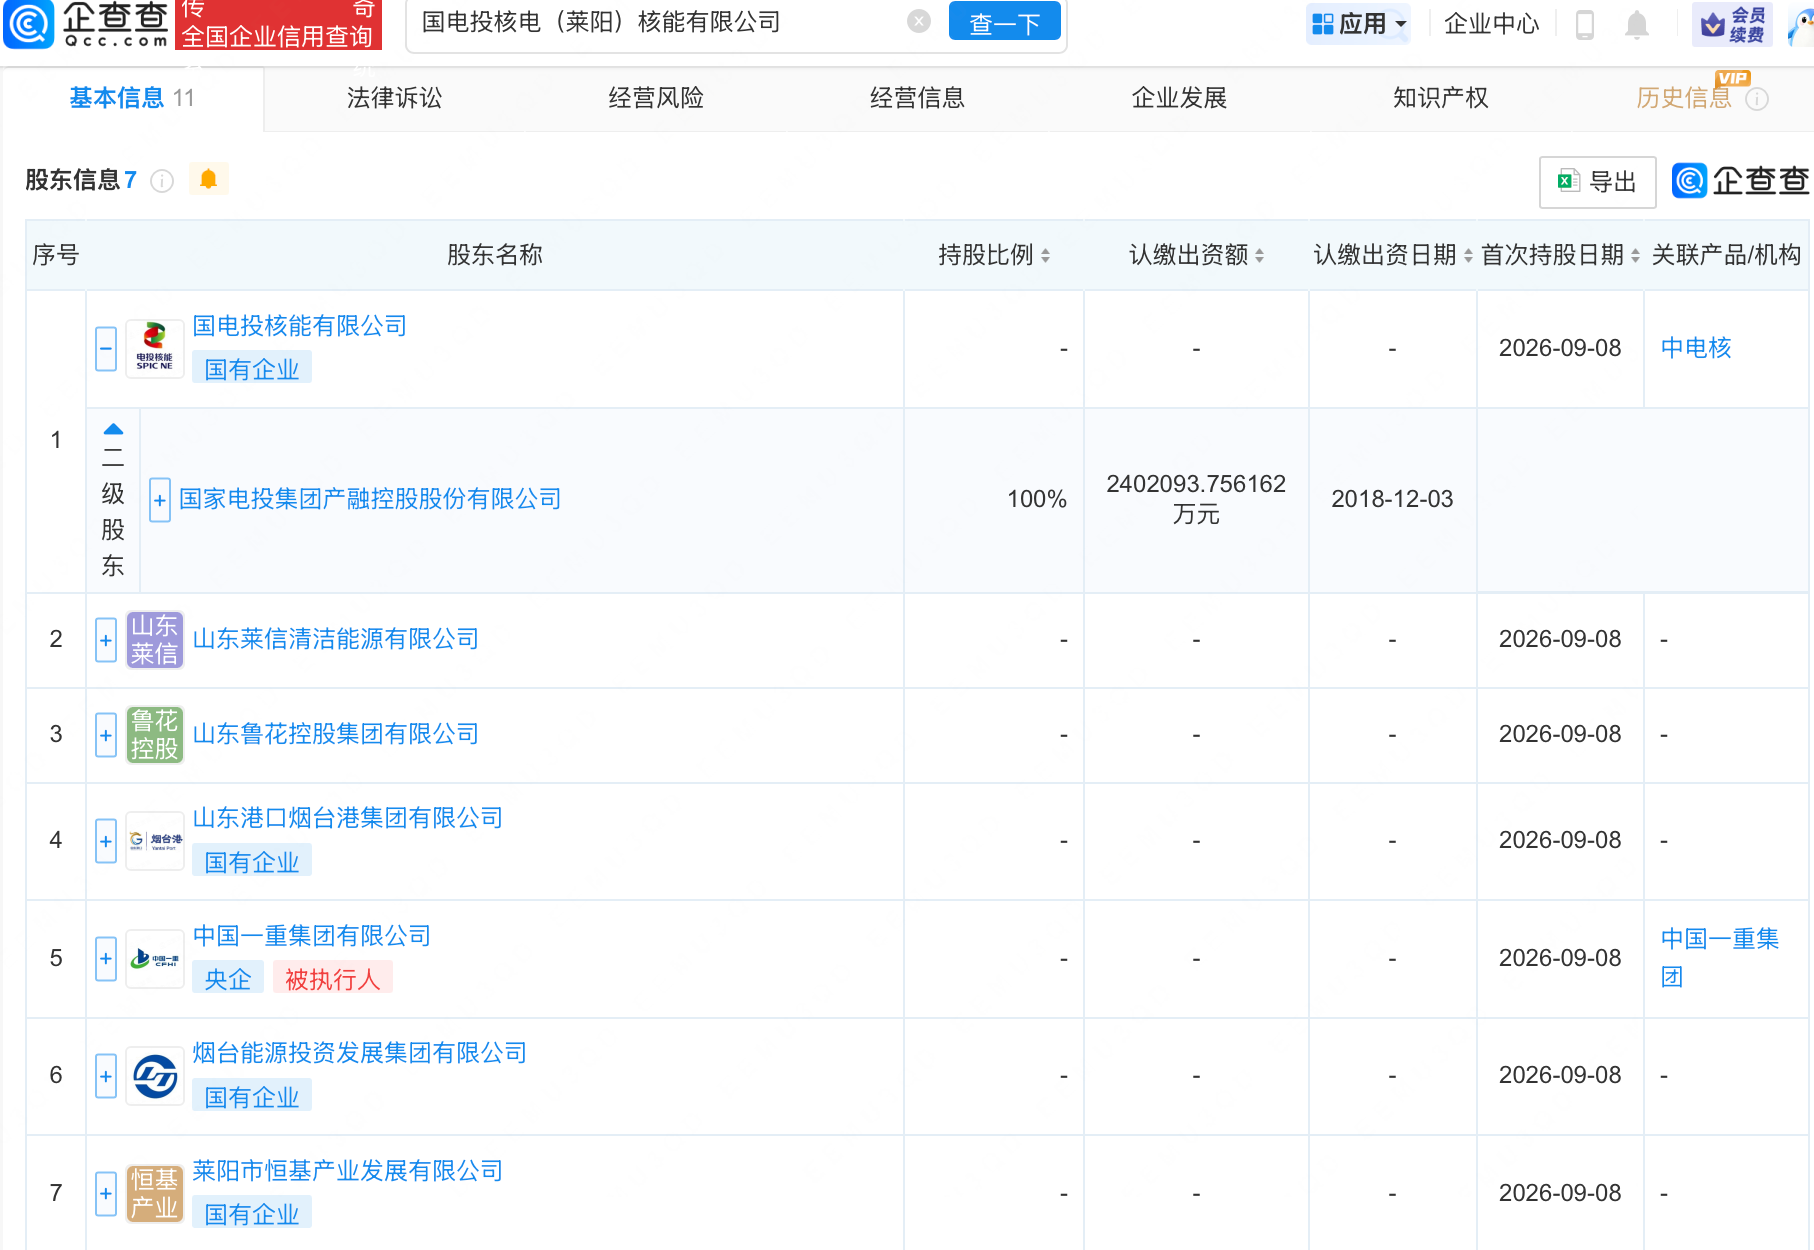Image resolution: width=1814 pixels, height=1250 pixels.
Task: Open the 国家电投集团产融控股股份有限公司 link
Action: pyautogui.click(x=370, y=499)
